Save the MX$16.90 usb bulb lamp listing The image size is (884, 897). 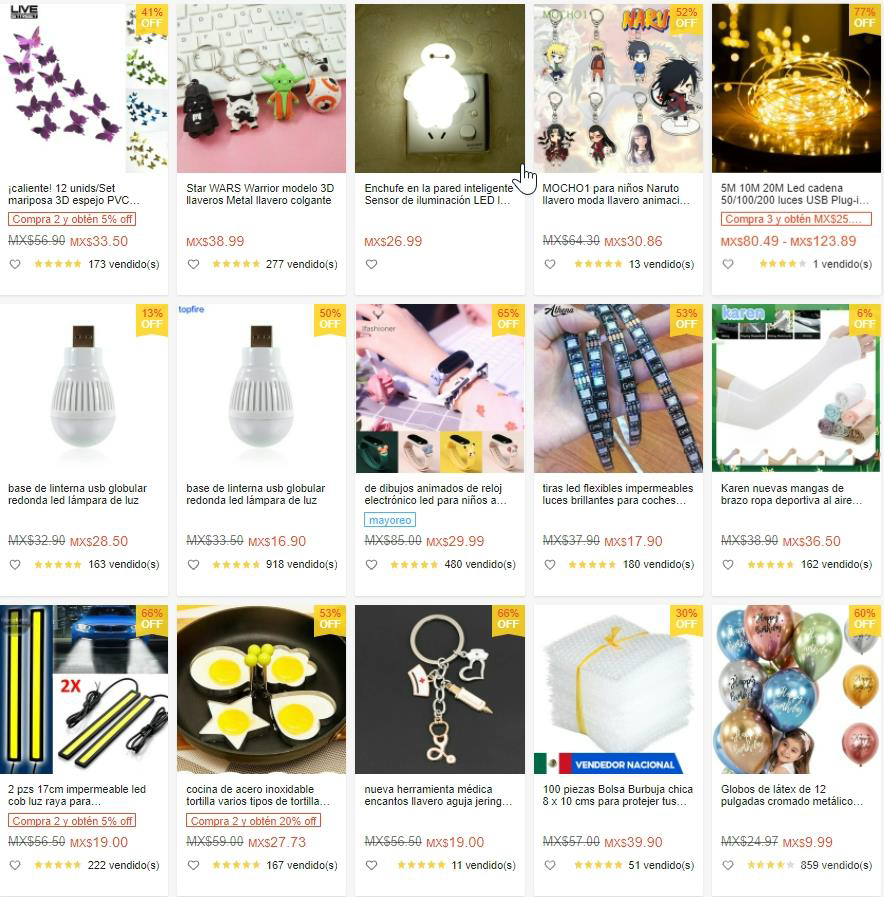[x=193, y=565]
